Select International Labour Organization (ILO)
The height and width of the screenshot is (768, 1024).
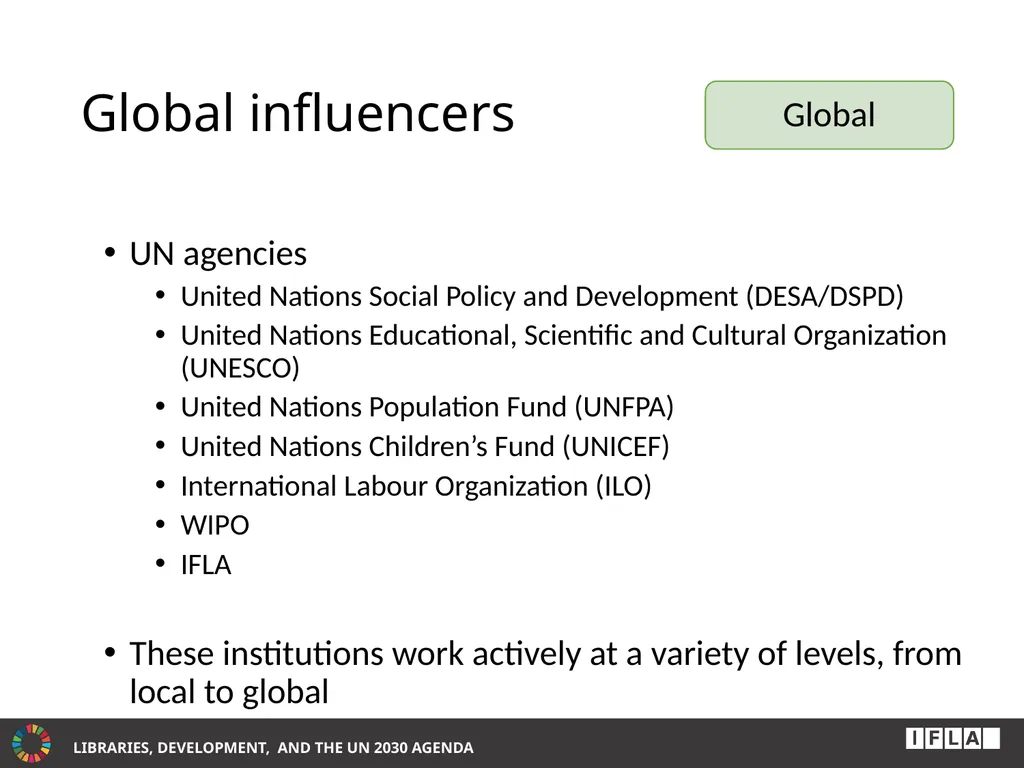pyautogui.click(x=416, y=486)
